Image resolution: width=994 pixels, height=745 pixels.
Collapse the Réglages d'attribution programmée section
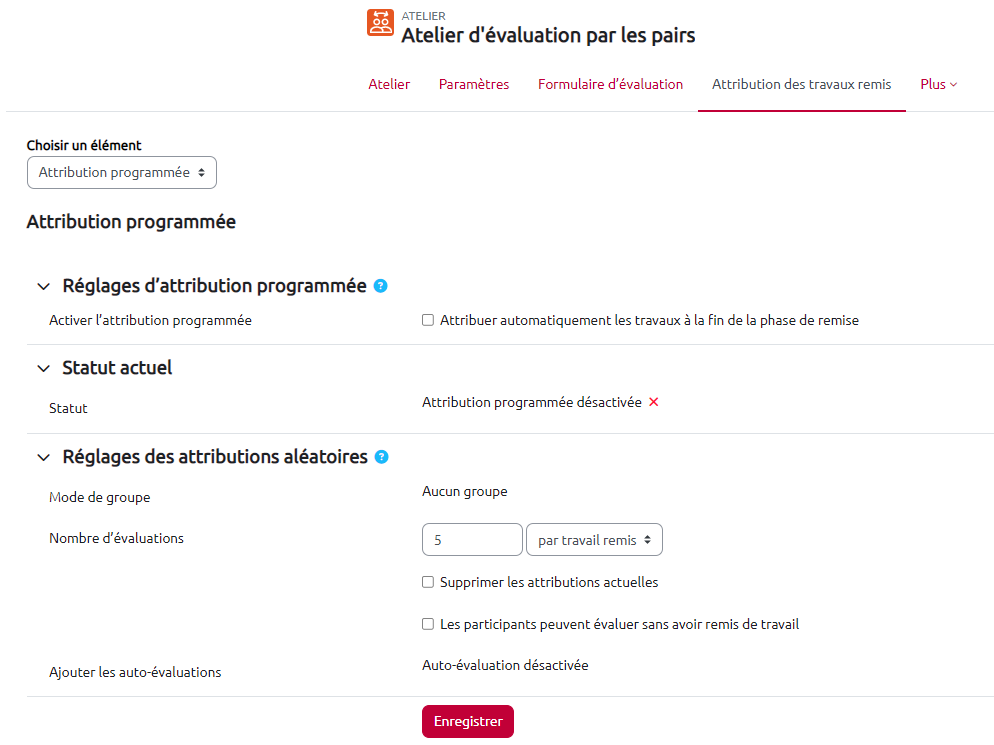tap(43, 287)
